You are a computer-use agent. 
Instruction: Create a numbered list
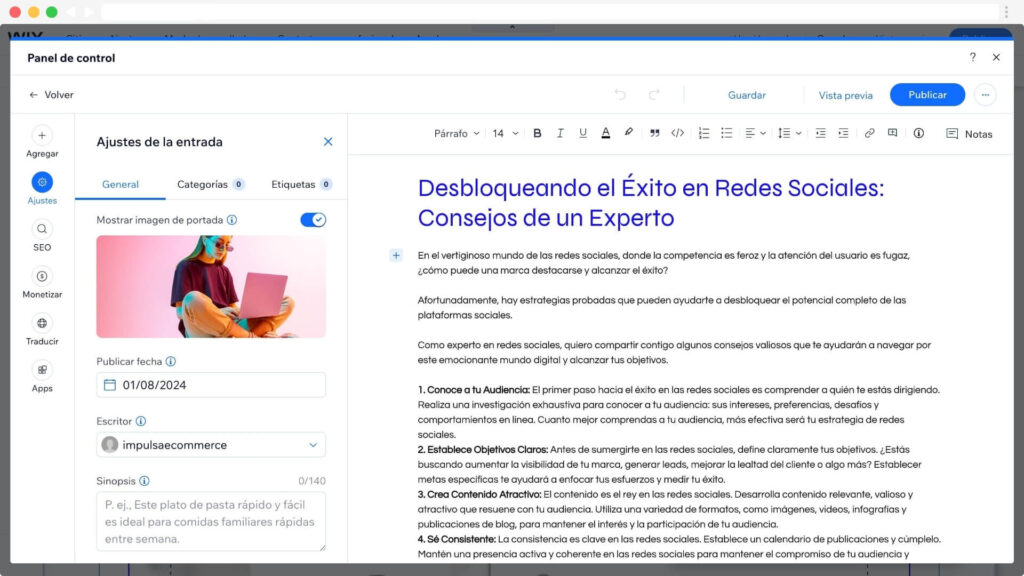click(x=704, y=133)
